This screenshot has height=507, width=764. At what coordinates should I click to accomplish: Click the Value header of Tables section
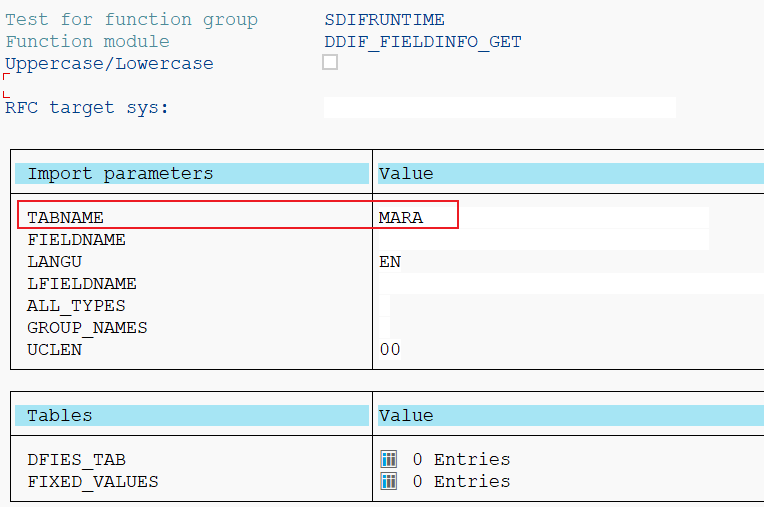click(x=571, y=415)
